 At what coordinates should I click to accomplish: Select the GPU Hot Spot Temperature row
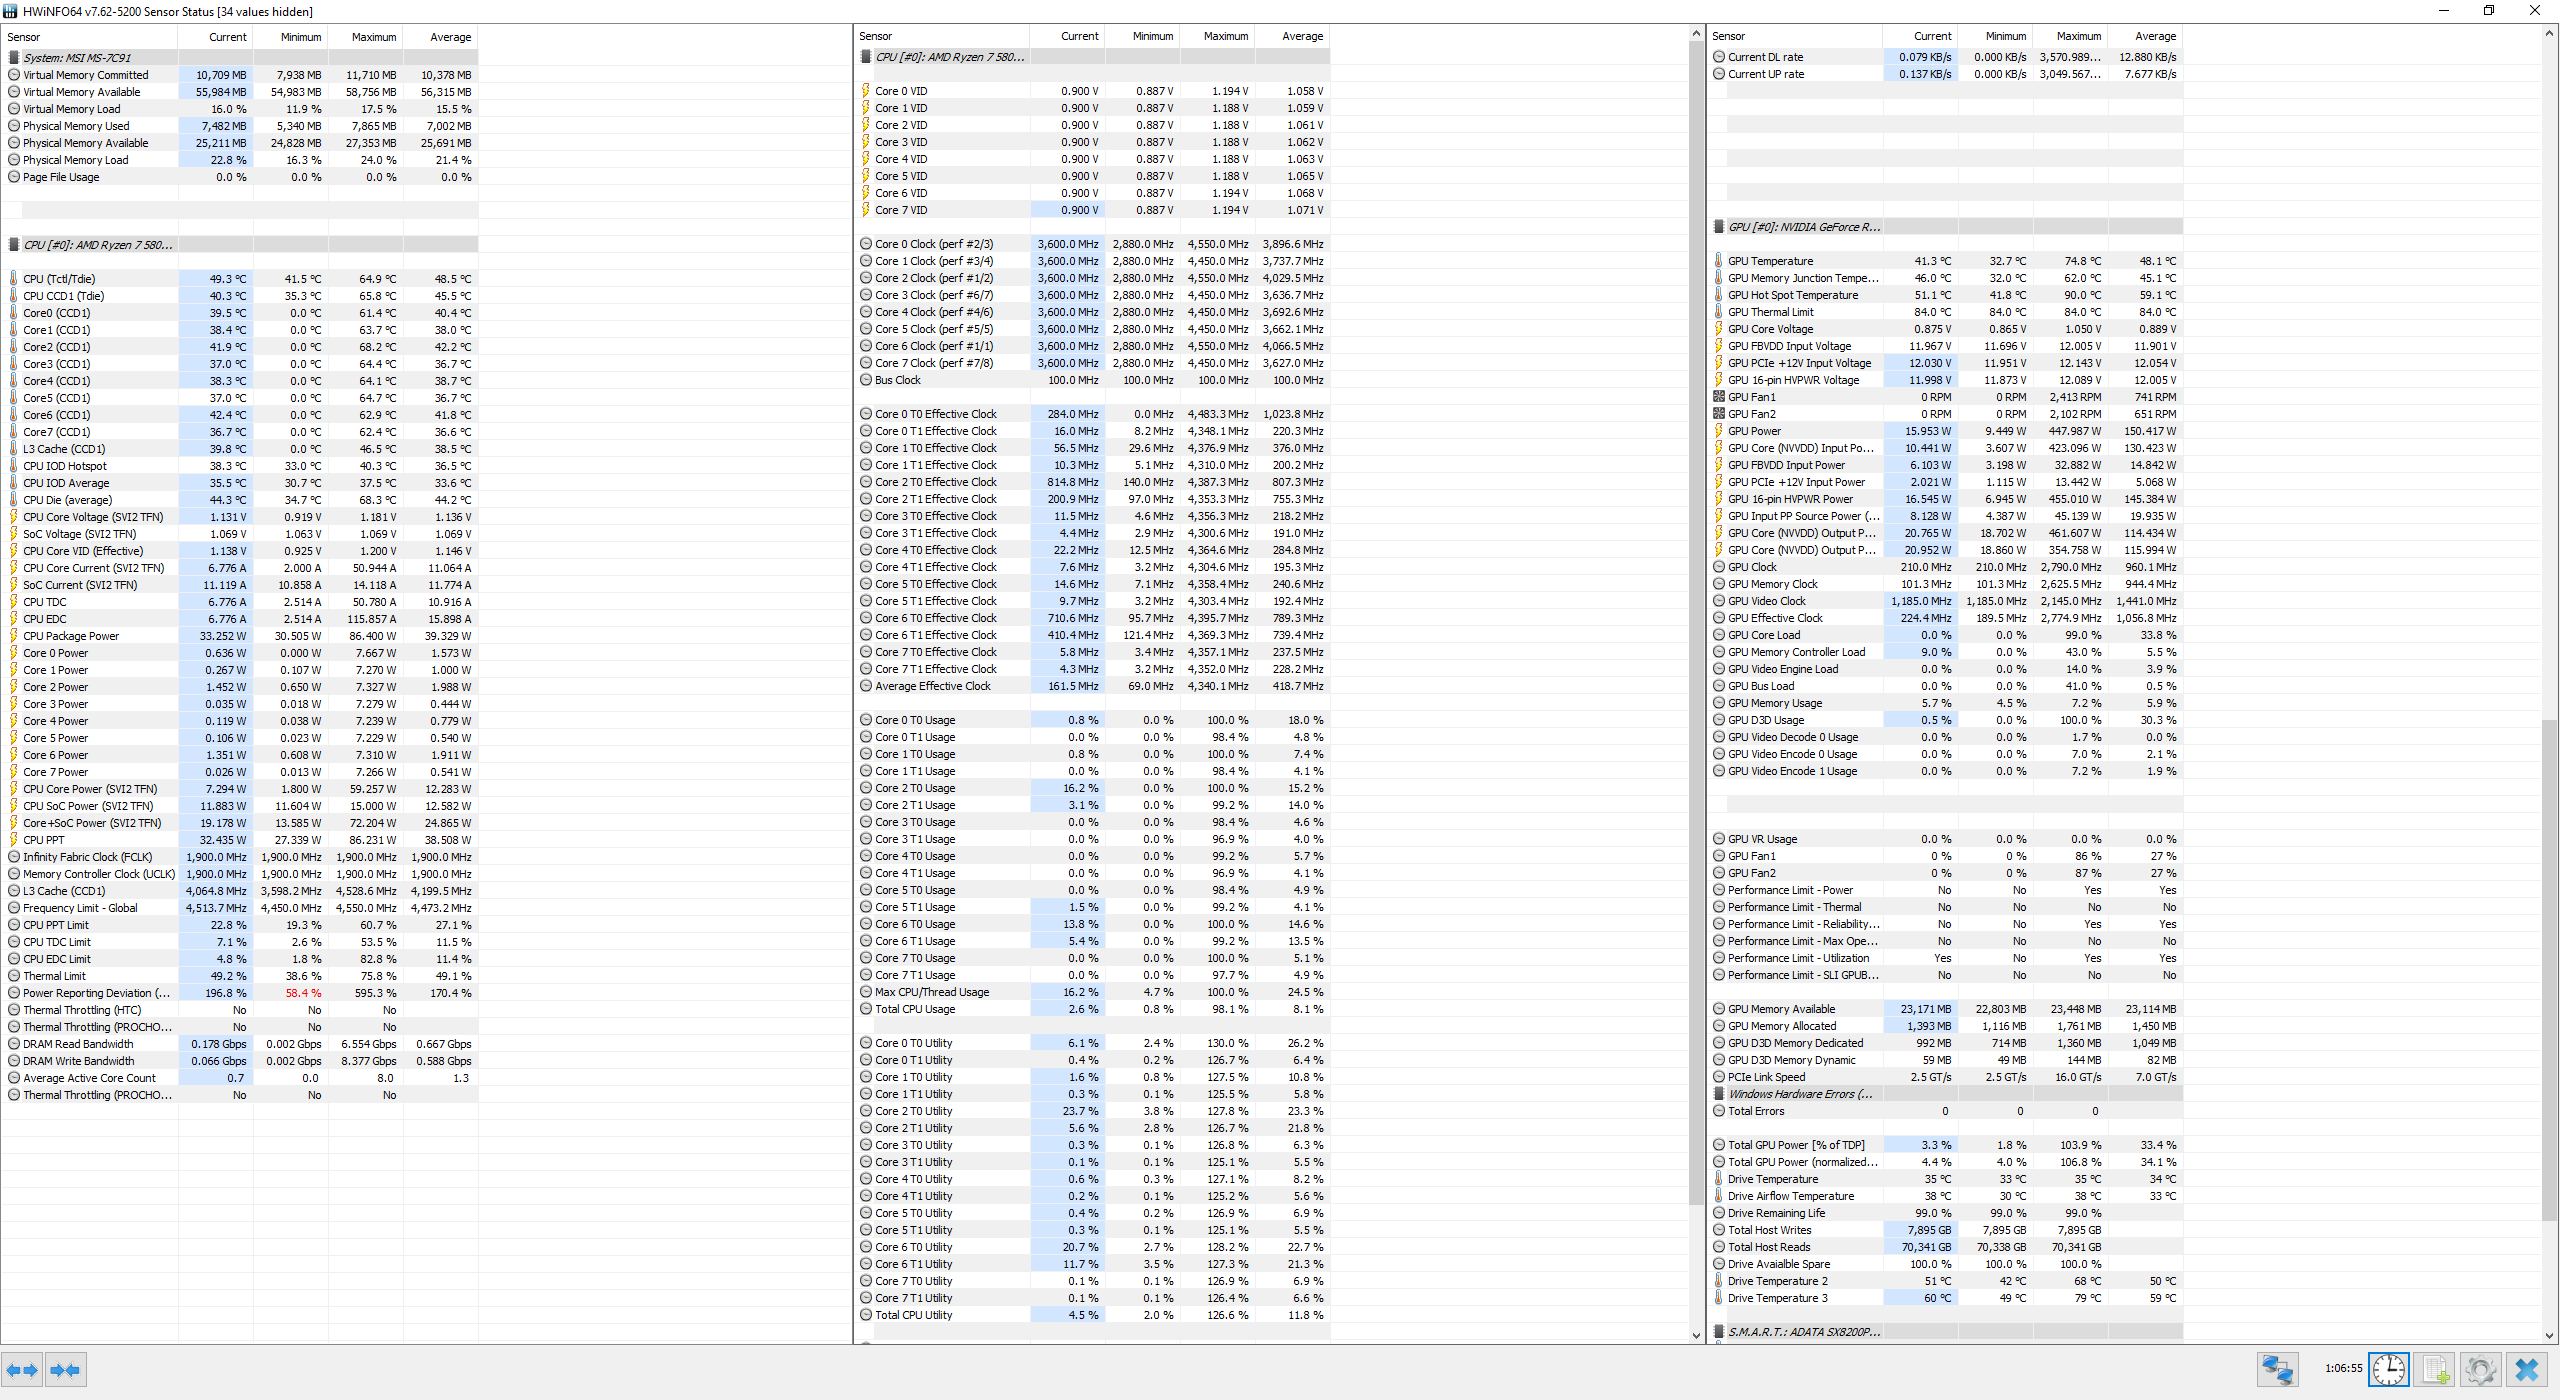pyautogui.click(x=1792, y=295)
